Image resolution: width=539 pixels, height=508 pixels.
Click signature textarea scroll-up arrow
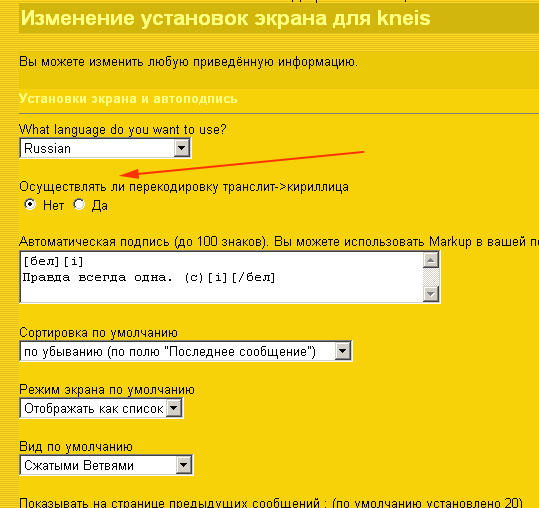coord(431,260)
